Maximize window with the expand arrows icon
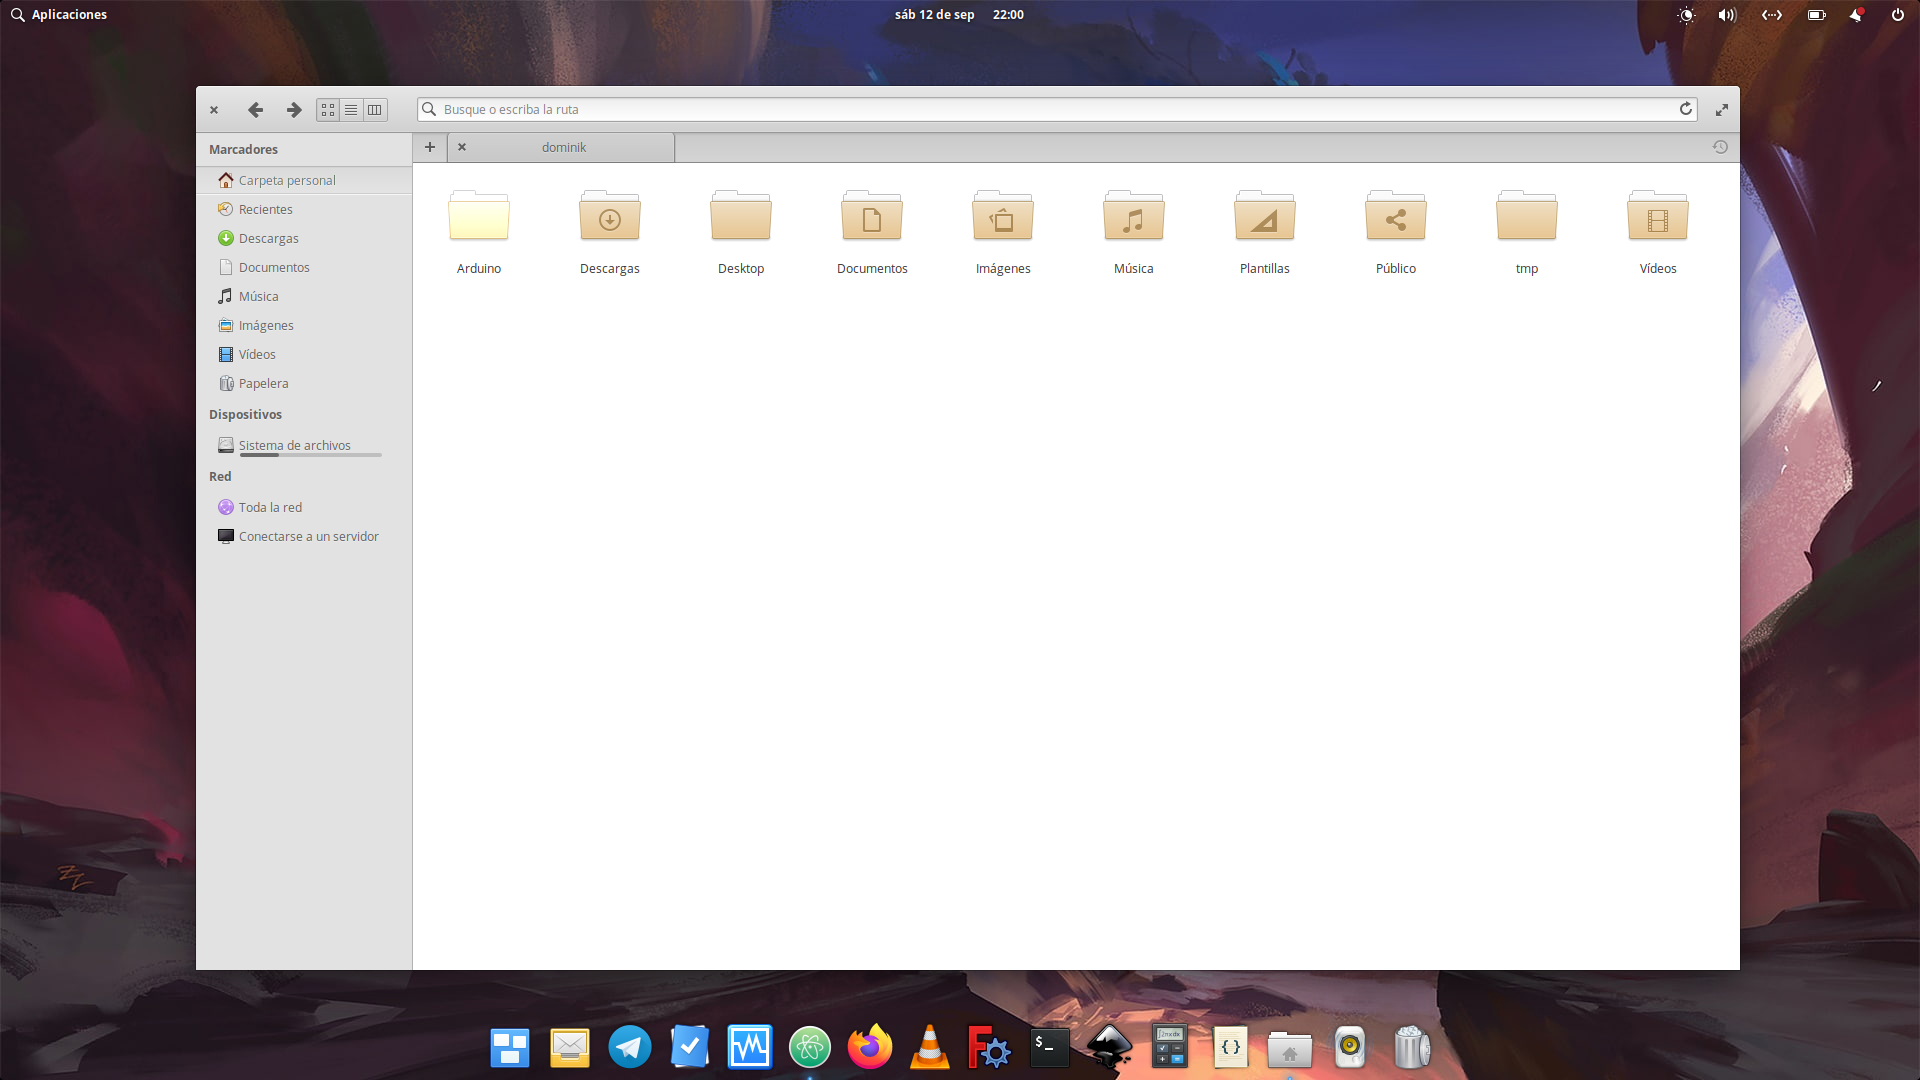The image size is (1920, 1080). coord(1721,110)
